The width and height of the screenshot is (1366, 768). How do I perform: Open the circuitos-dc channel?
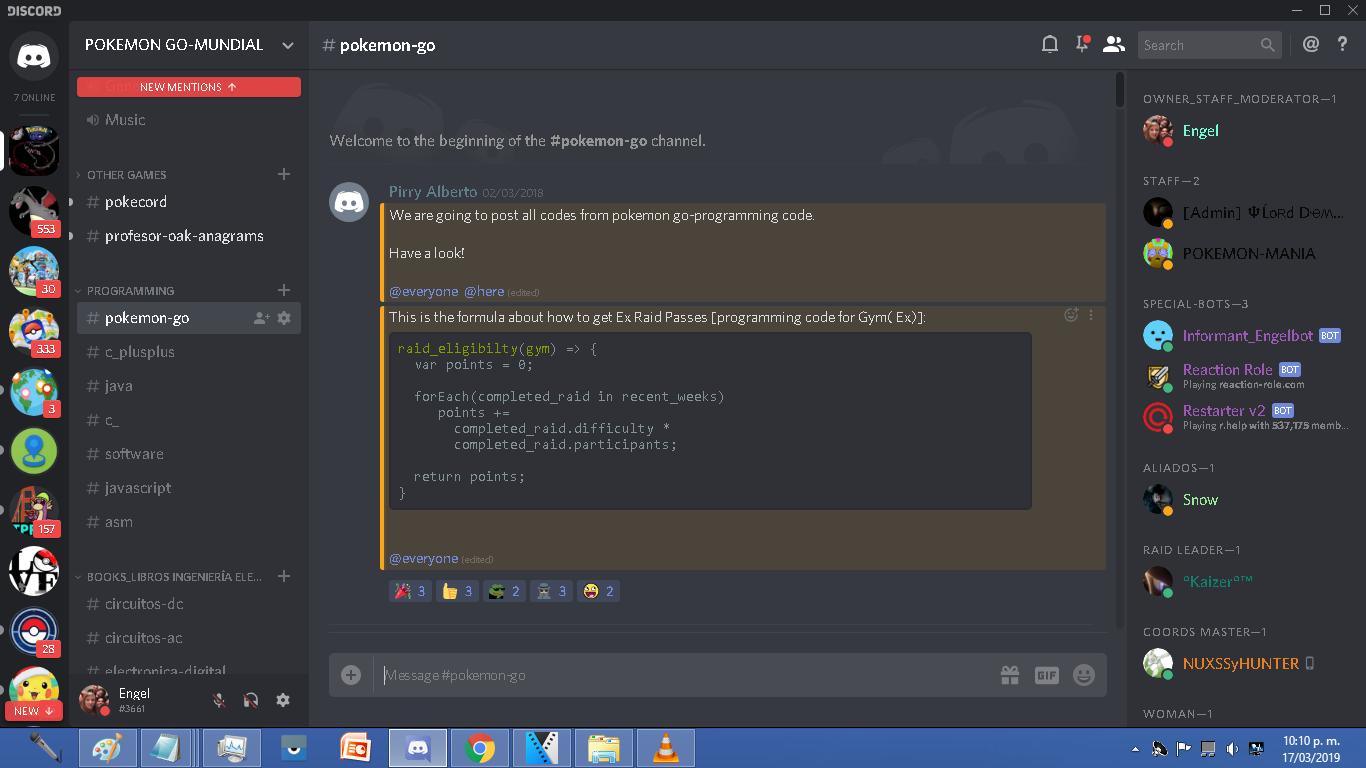pyautogui.click(x=189, y=604)
